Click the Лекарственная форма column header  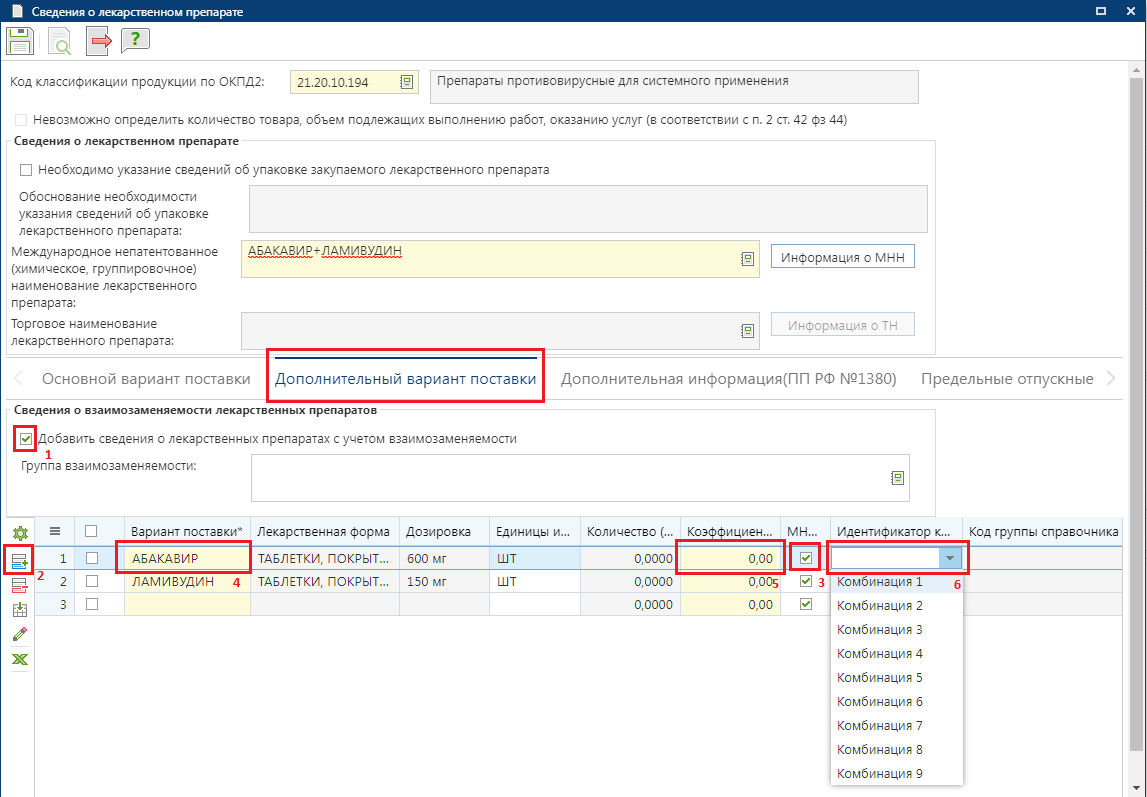(x=325, y=532)
